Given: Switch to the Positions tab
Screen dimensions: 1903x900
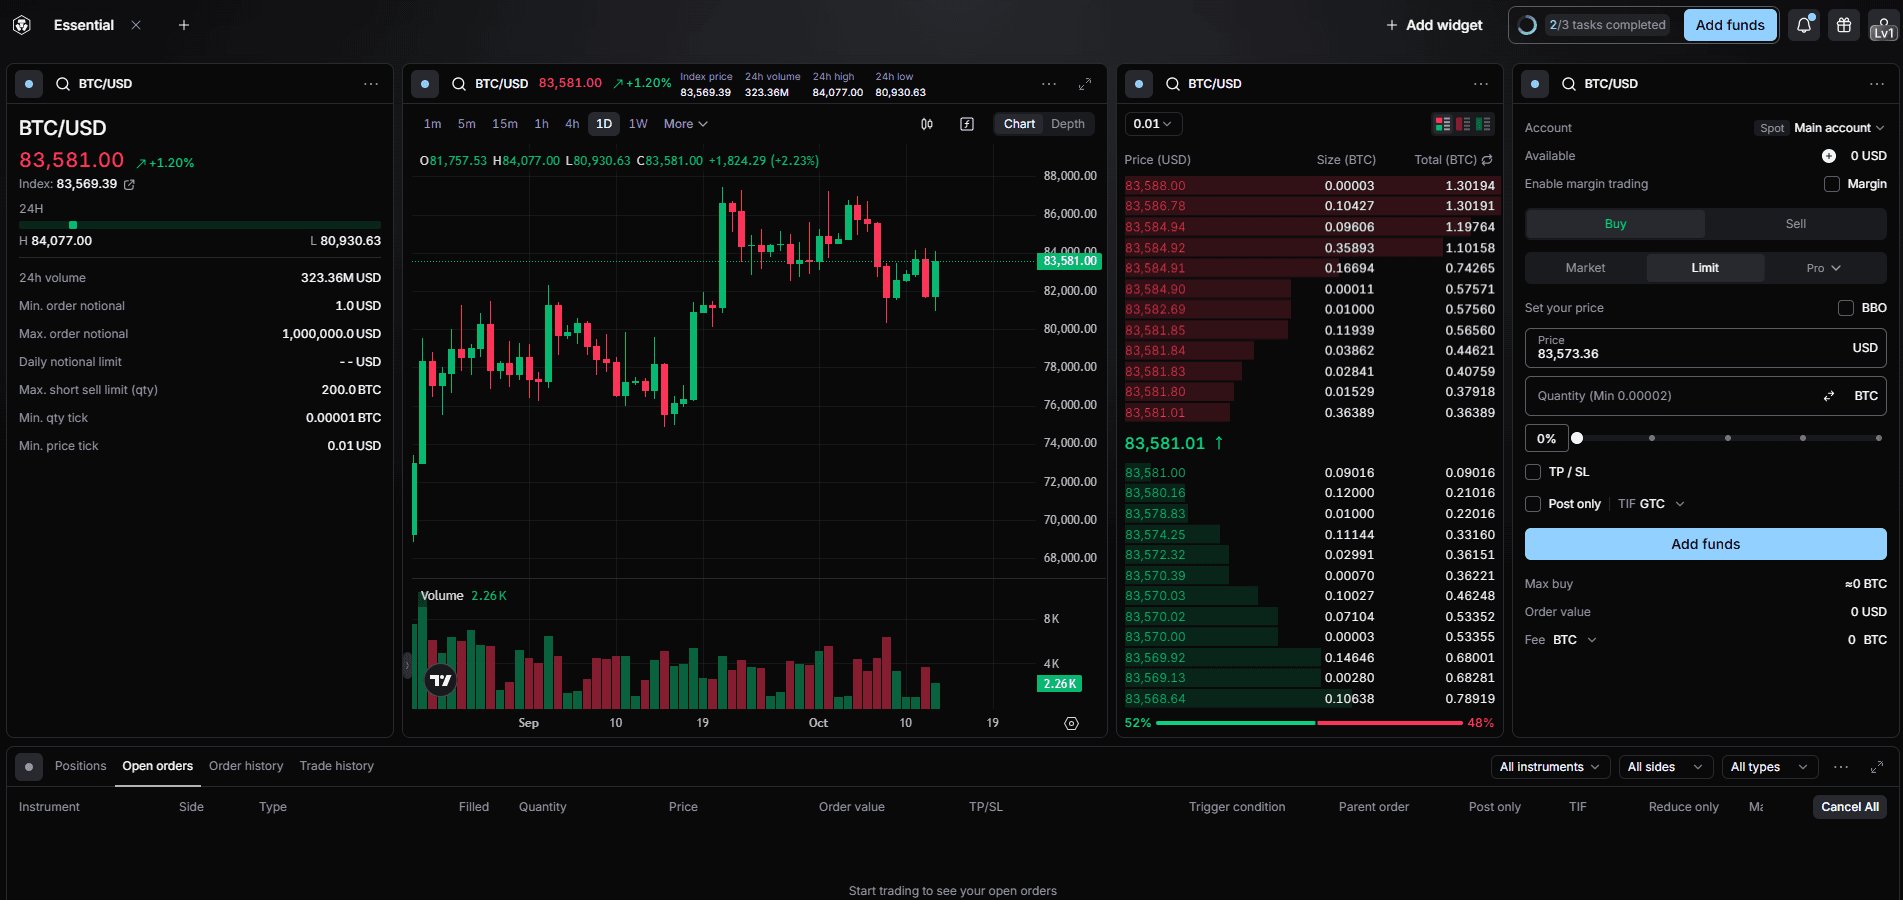Looking at the screenshot, I should coord(80,766).
